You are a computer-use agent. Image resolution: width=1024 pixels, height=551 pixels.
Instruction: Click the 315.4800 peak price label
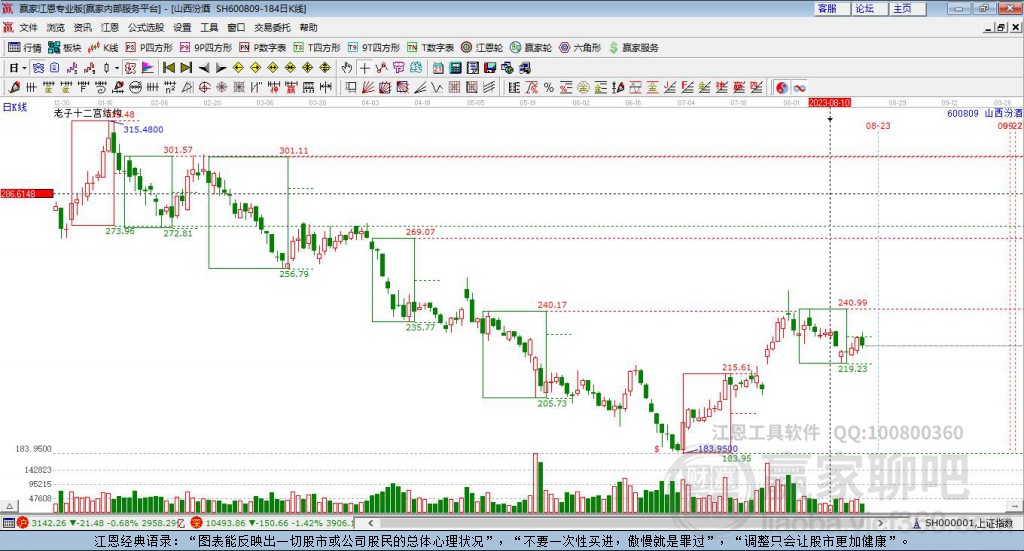143,129
